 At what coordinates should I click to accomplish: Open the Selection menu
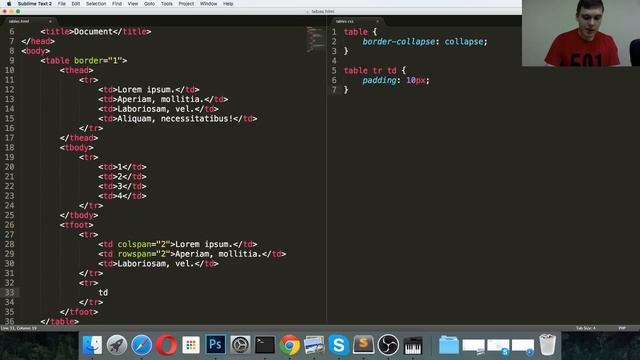coord(96,4)
